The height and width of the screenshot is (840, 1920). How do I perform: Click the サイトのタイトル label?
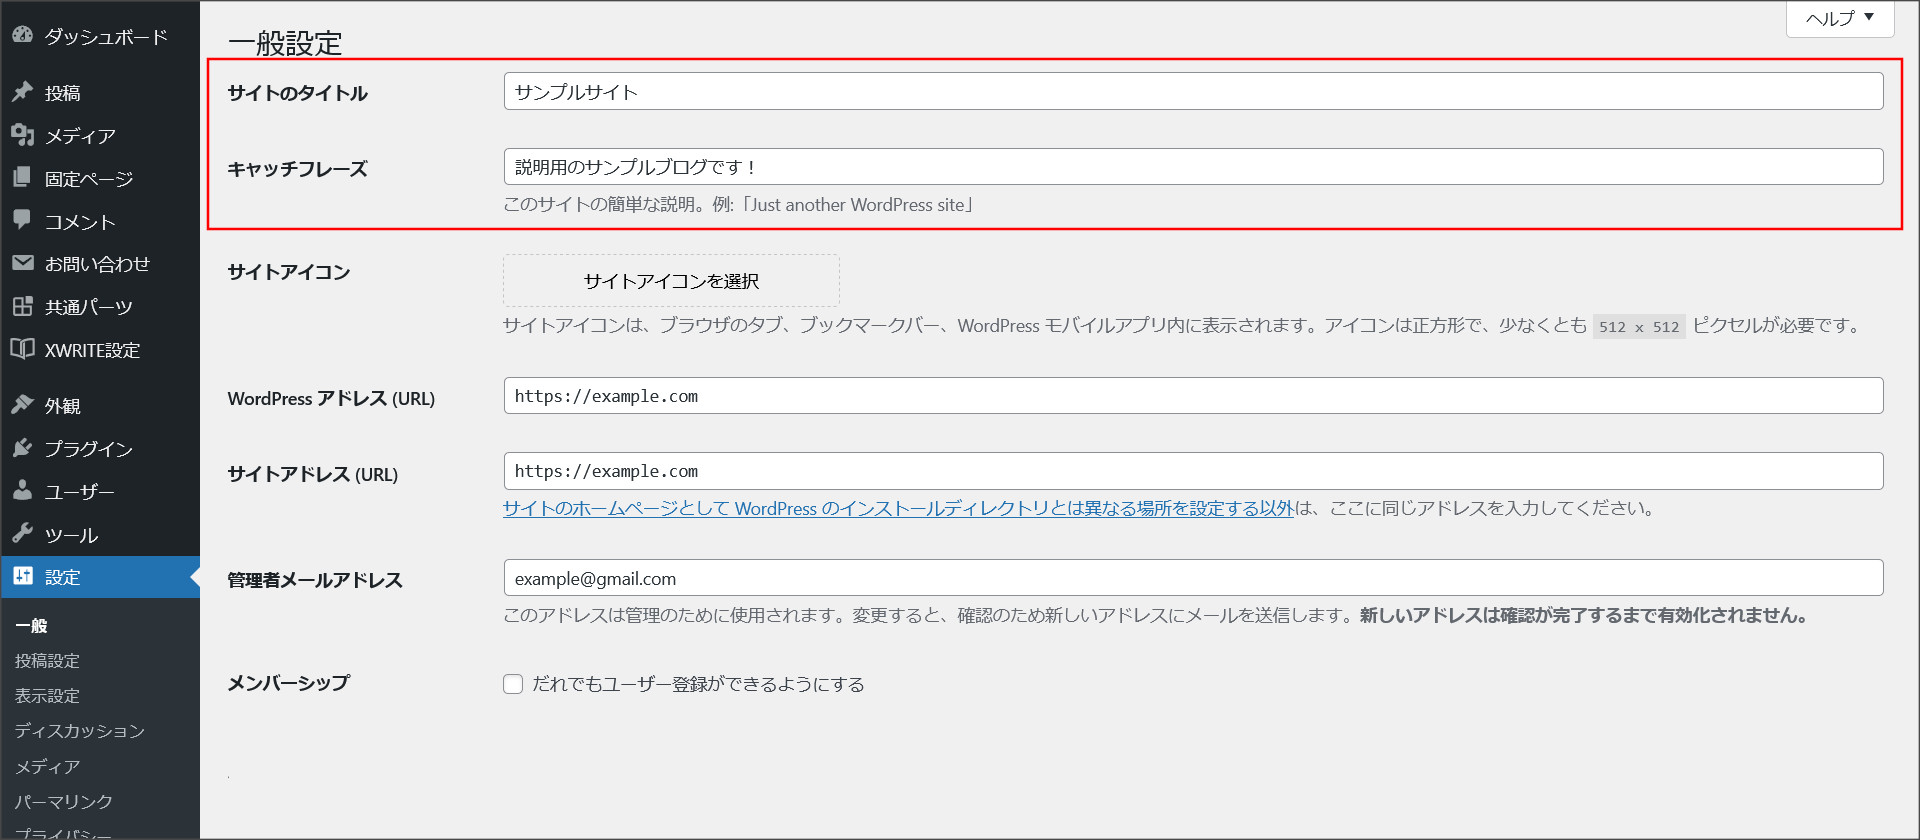pyautogui.click(x=297, y=93)
